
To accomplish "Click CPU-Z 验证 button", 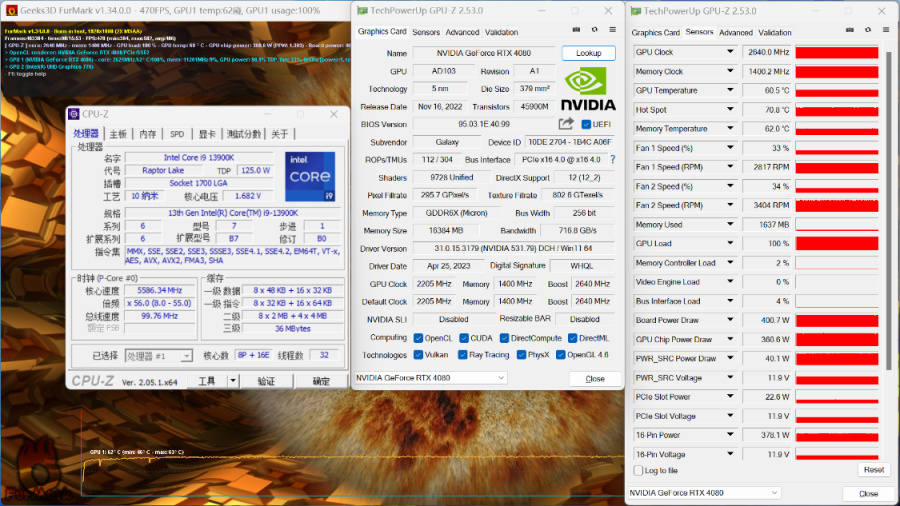I will [266, 381].
